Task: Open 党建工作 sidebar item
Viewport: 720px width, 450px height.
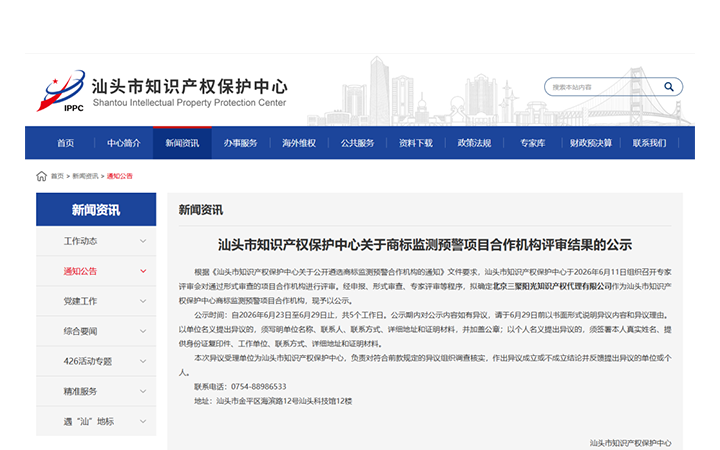Action: pyautogui.click(x=96, y=301)
